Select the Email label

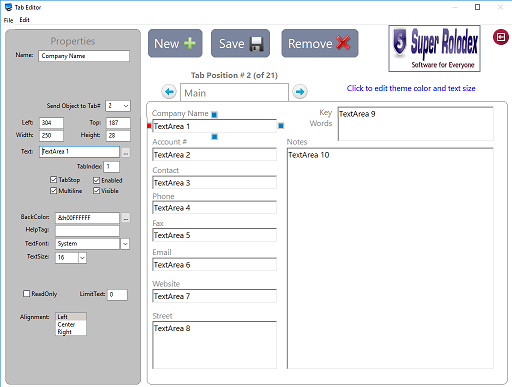click(162, 252)
